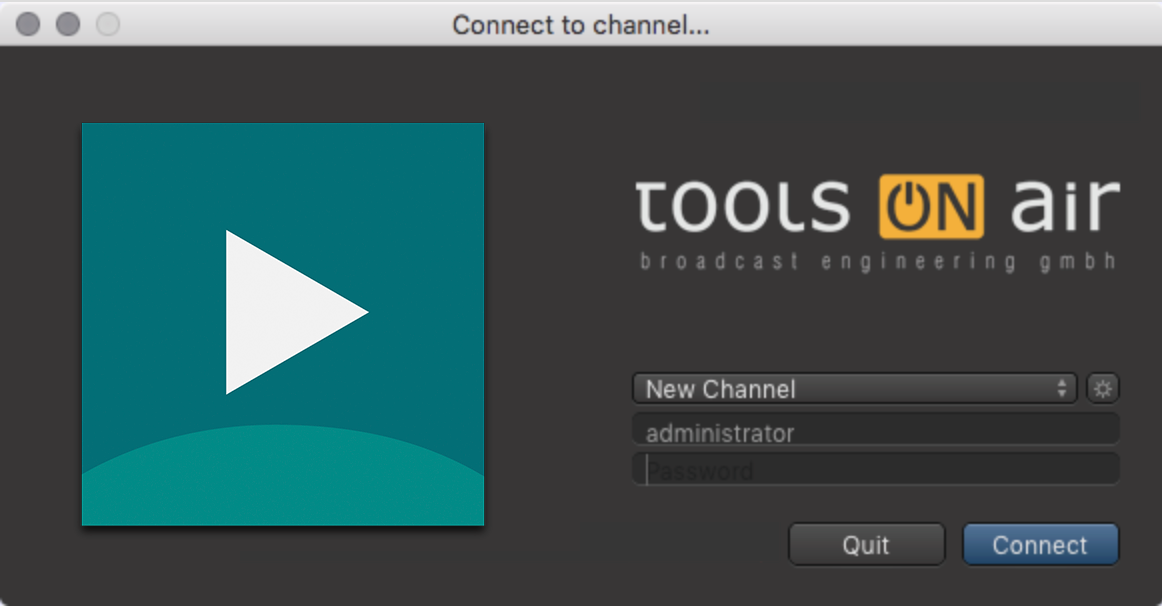Click the teal play logo thumbnail
The image size is (1162, 606).
click(283, 324)
